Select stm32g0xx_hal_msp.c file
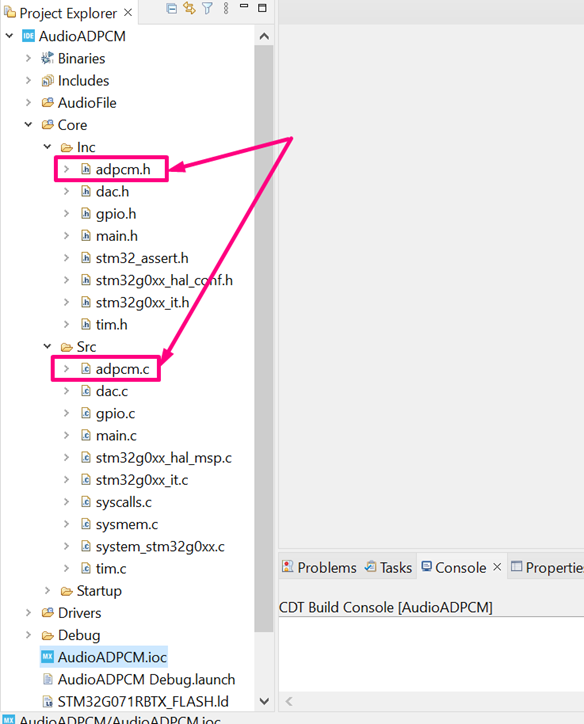This screenshot has height=724, width=584. click(164, 458)
